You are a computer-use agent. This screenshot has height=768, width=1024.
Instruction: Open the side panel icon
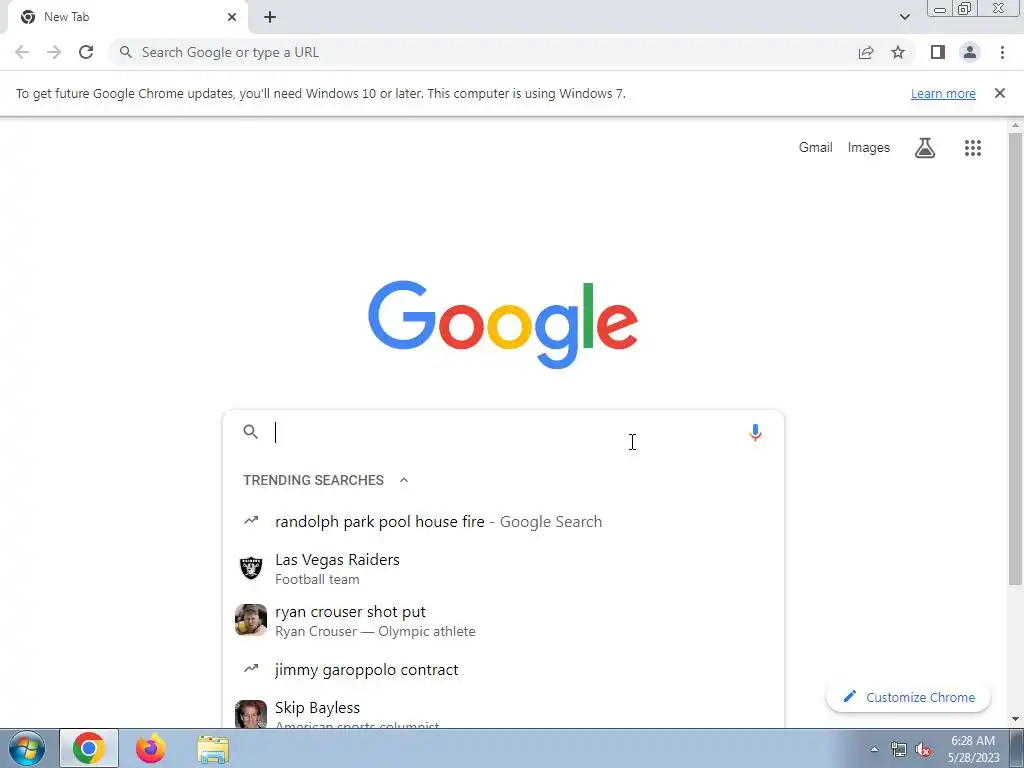(x=938, y=52)
